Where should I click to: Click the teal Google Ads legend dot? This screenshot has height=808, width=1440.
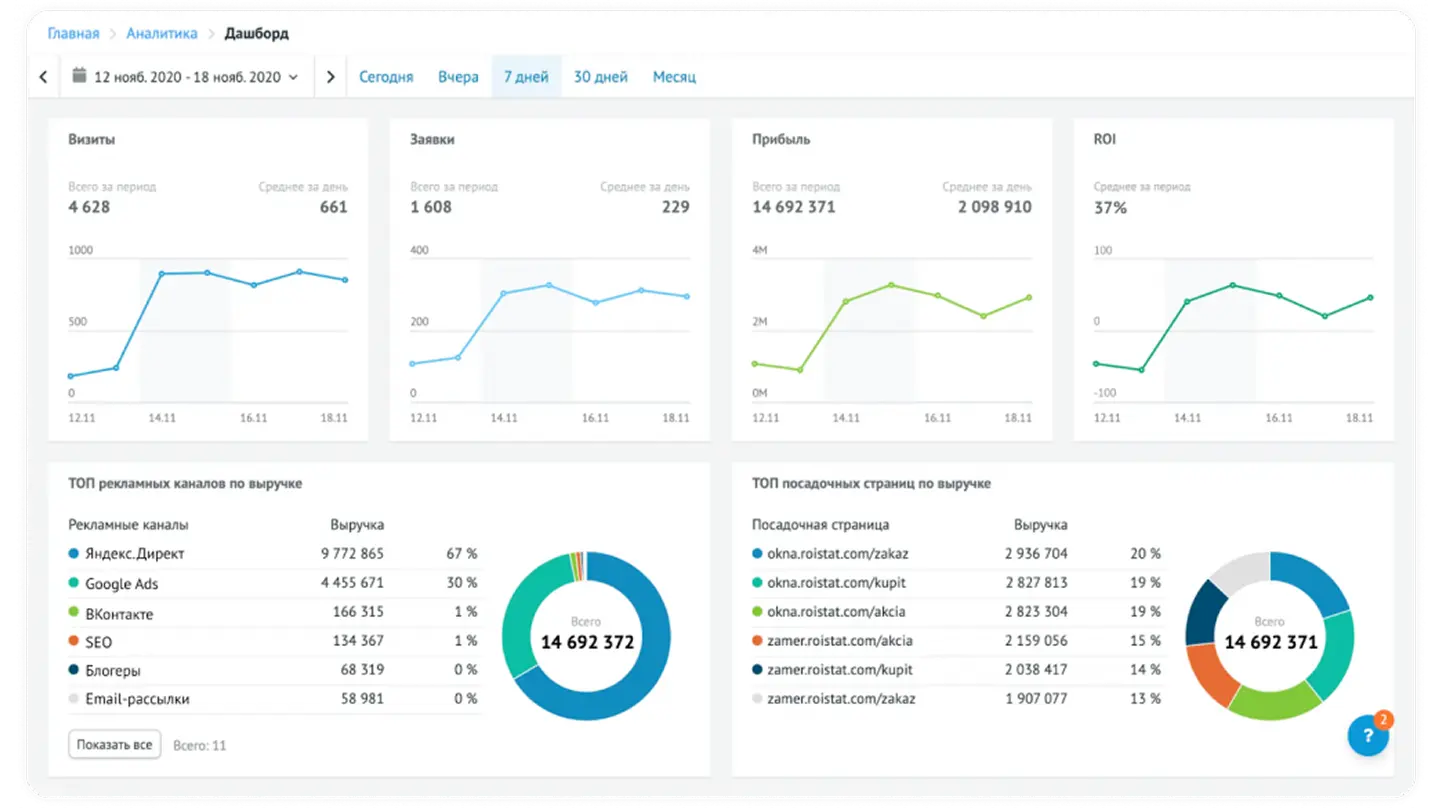click(74, 583)
